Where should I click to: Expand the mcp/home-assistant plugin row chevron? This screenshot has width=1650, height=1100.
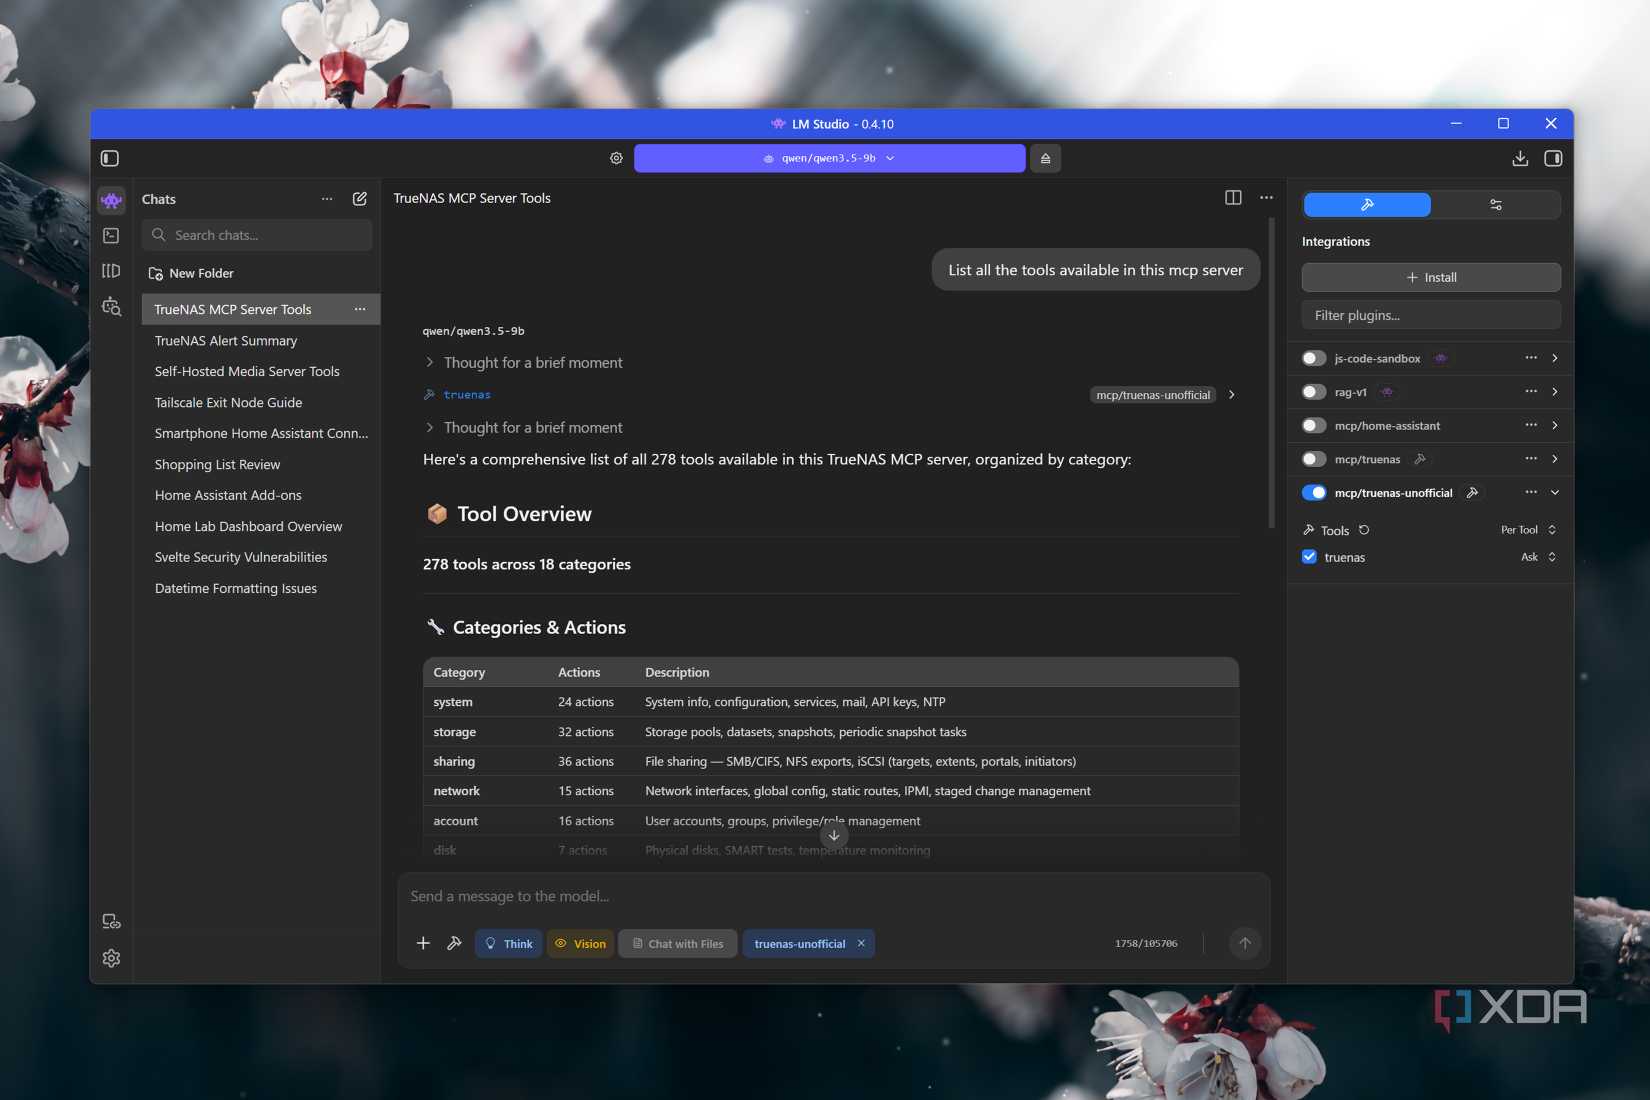[1555, 425]
